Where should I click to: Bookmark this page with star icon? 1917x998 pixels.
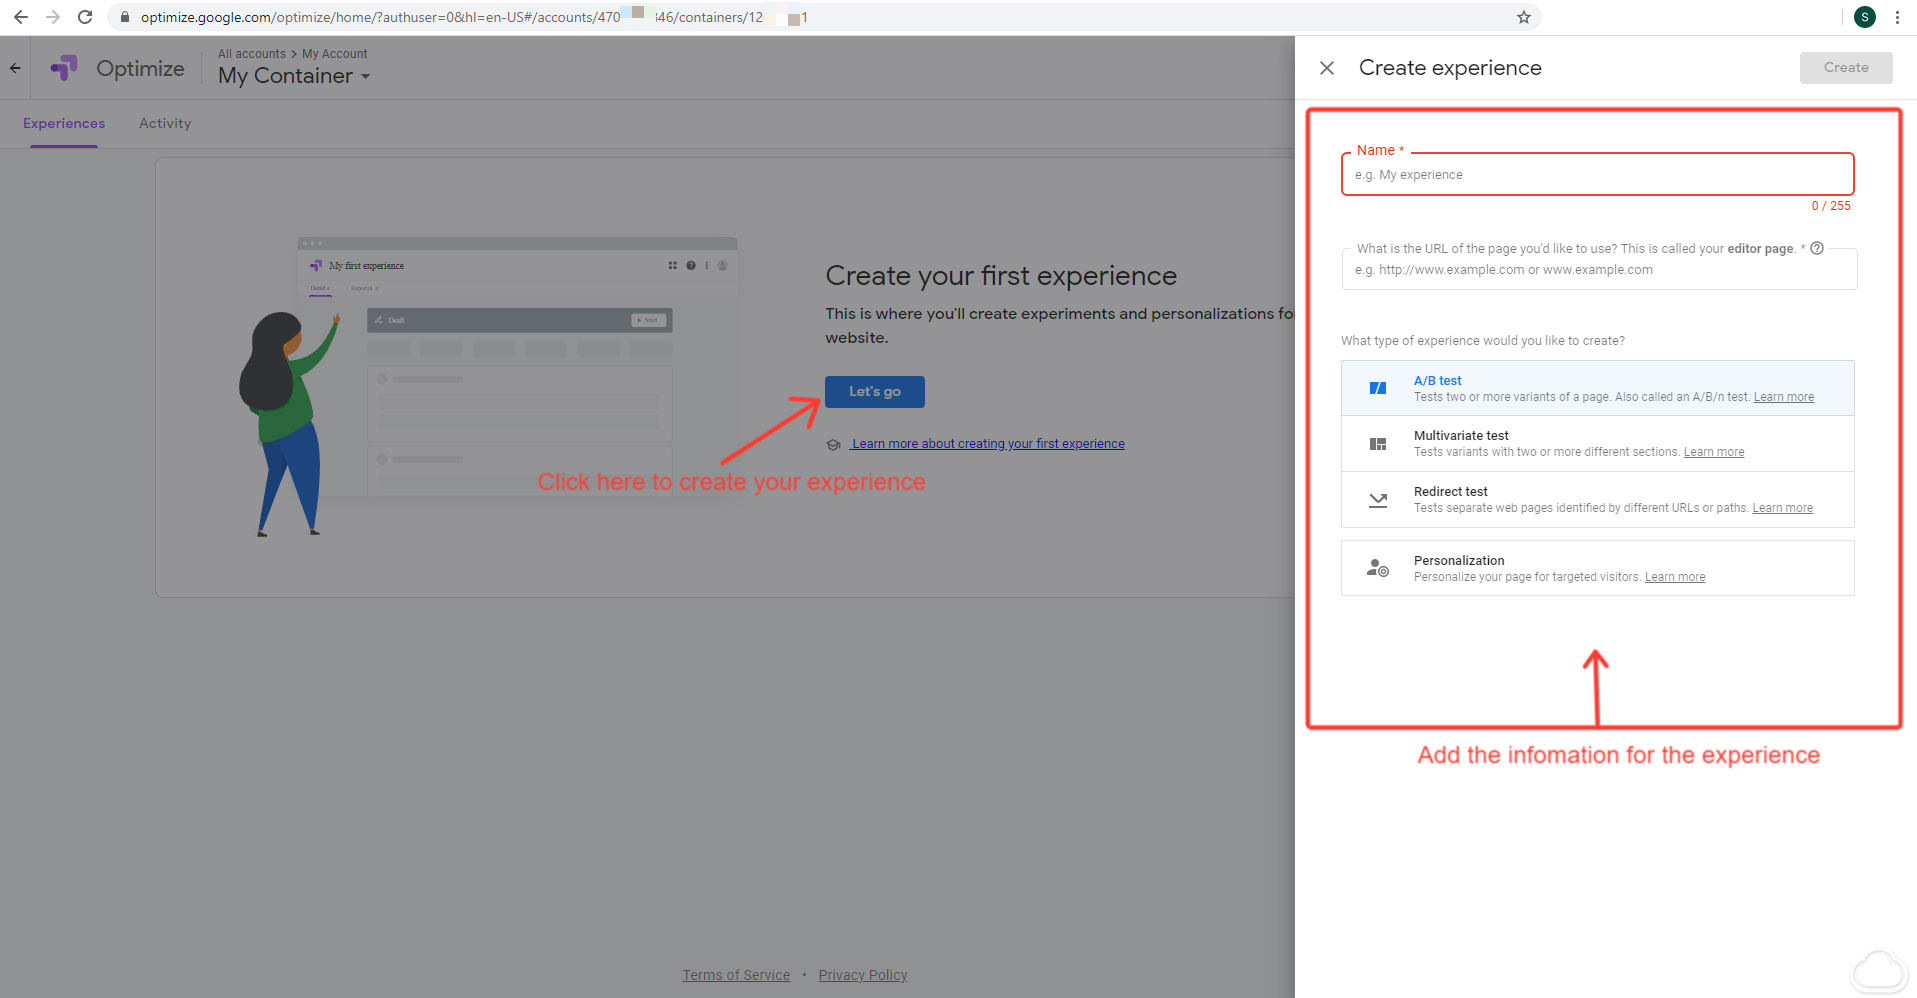[1523, 17]
